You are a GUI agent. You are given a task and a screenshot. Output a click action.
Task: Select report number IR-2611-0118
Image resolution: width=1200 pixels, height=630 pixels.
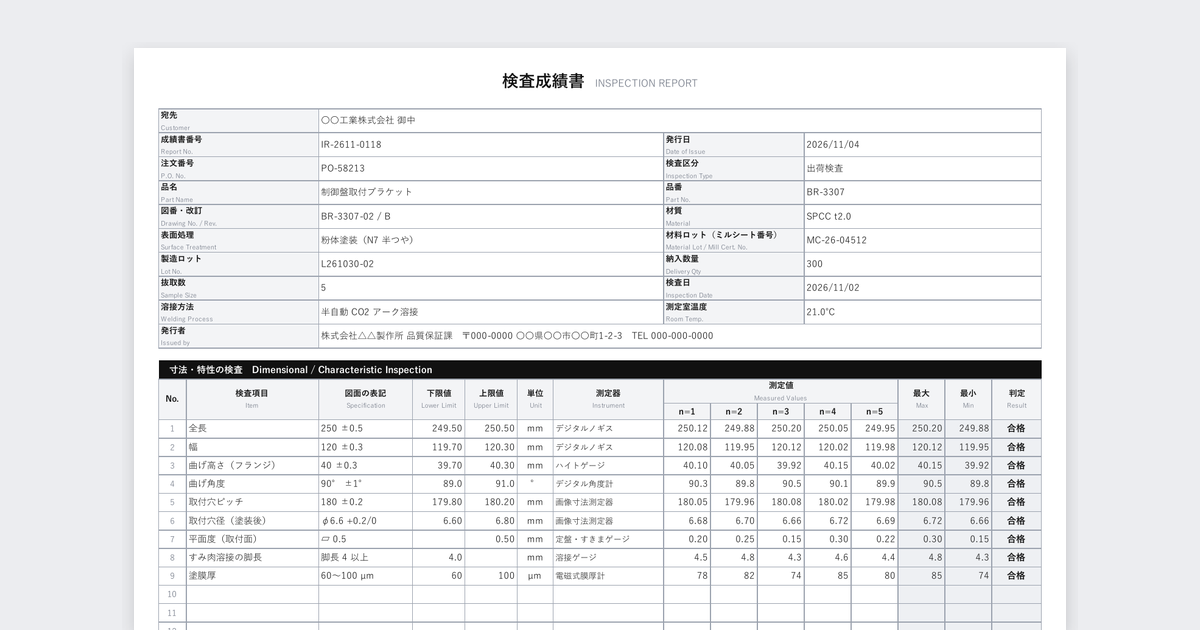coord(351,144)
